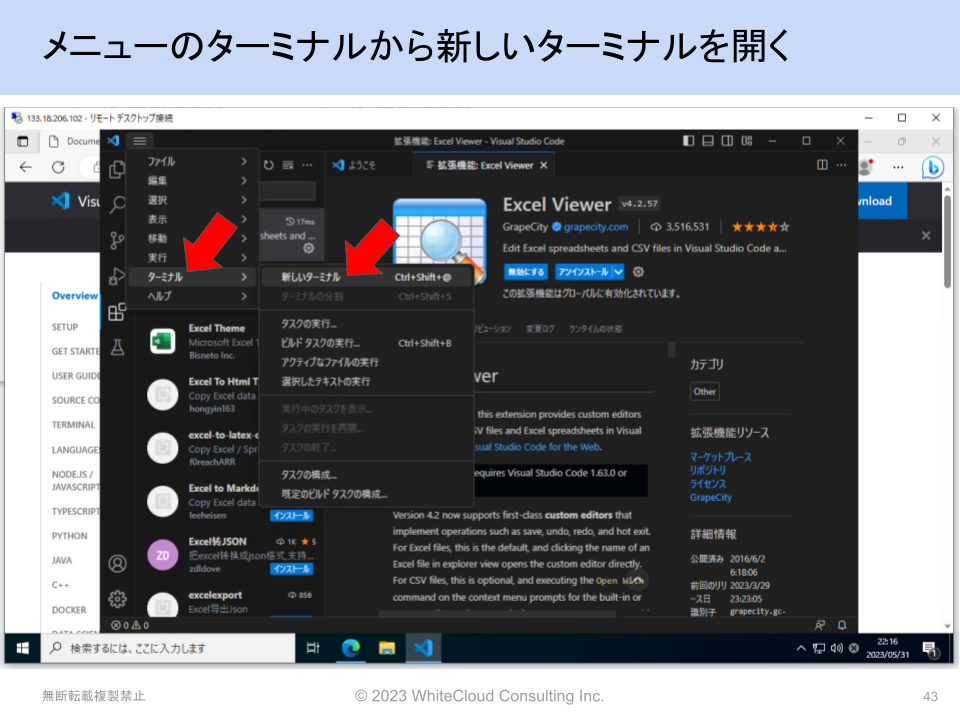Open the ライセンス resource link
This screenshot has width=960, height=720.
coord(708,484)
